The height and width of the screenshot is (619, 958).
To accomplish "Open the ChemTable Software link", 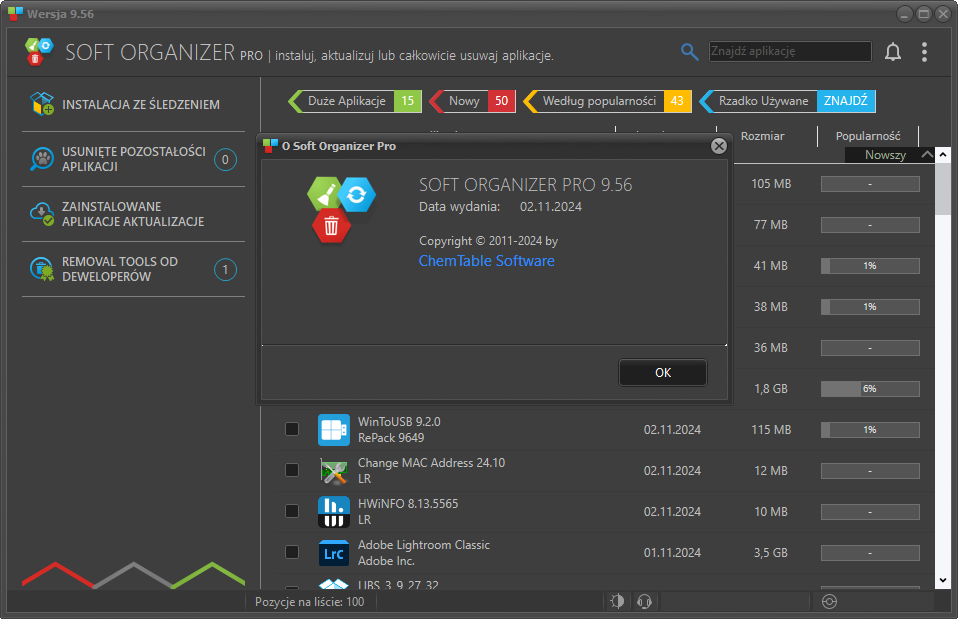I will click(x=486, y=261).
